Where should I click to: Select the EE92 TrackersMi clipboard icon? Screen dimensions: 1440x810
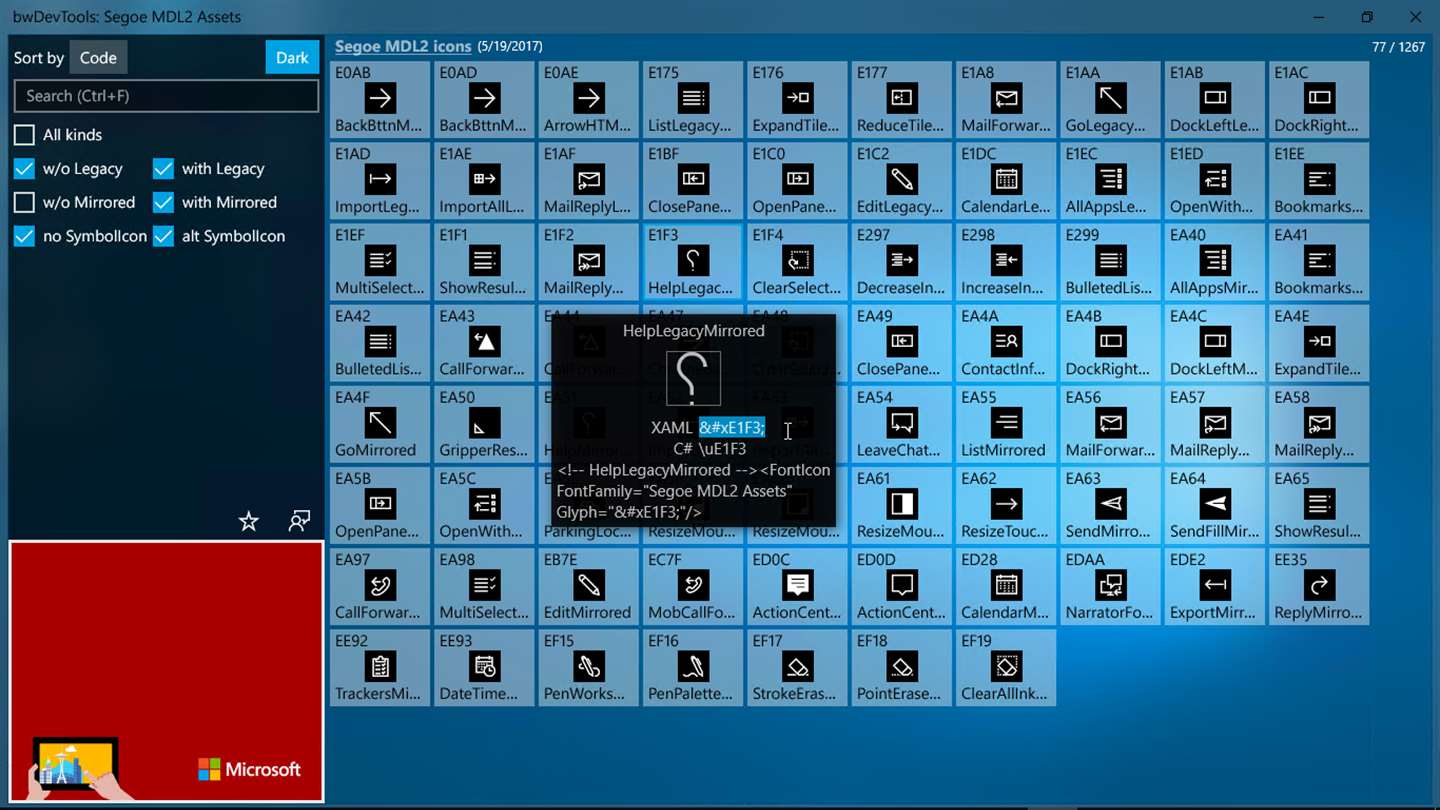point(380,667)
